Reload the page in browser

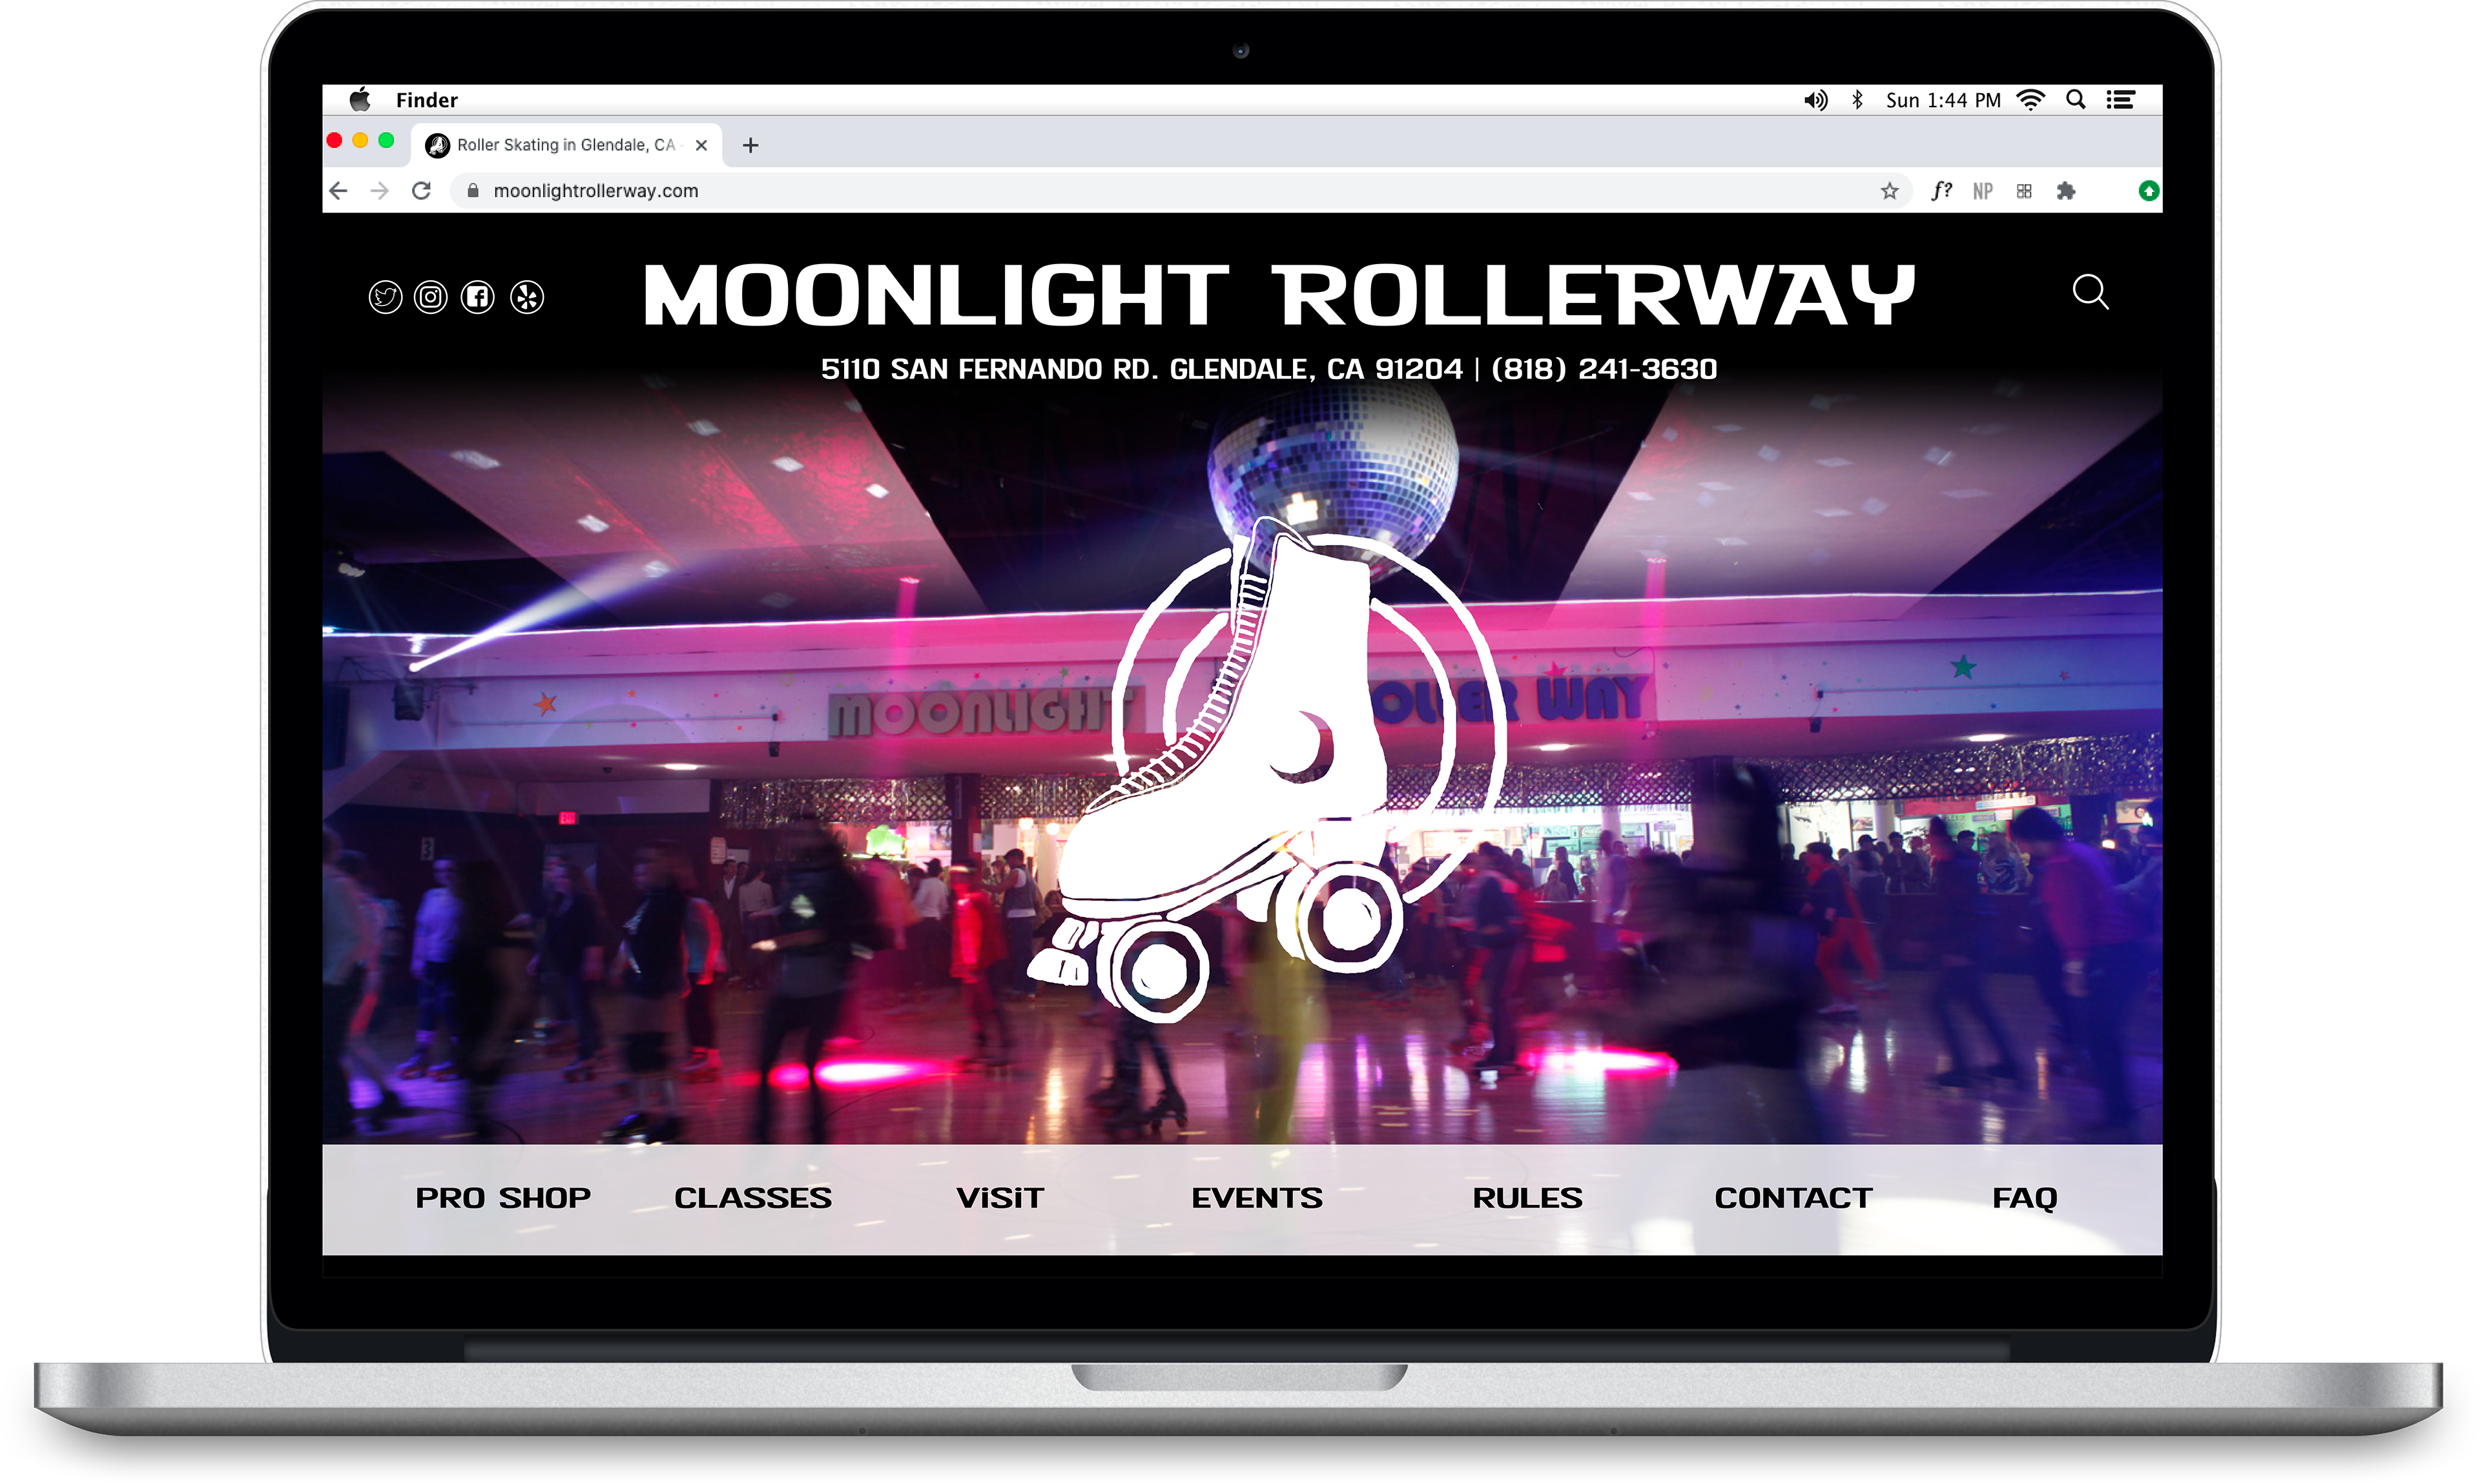coord(422,191)
